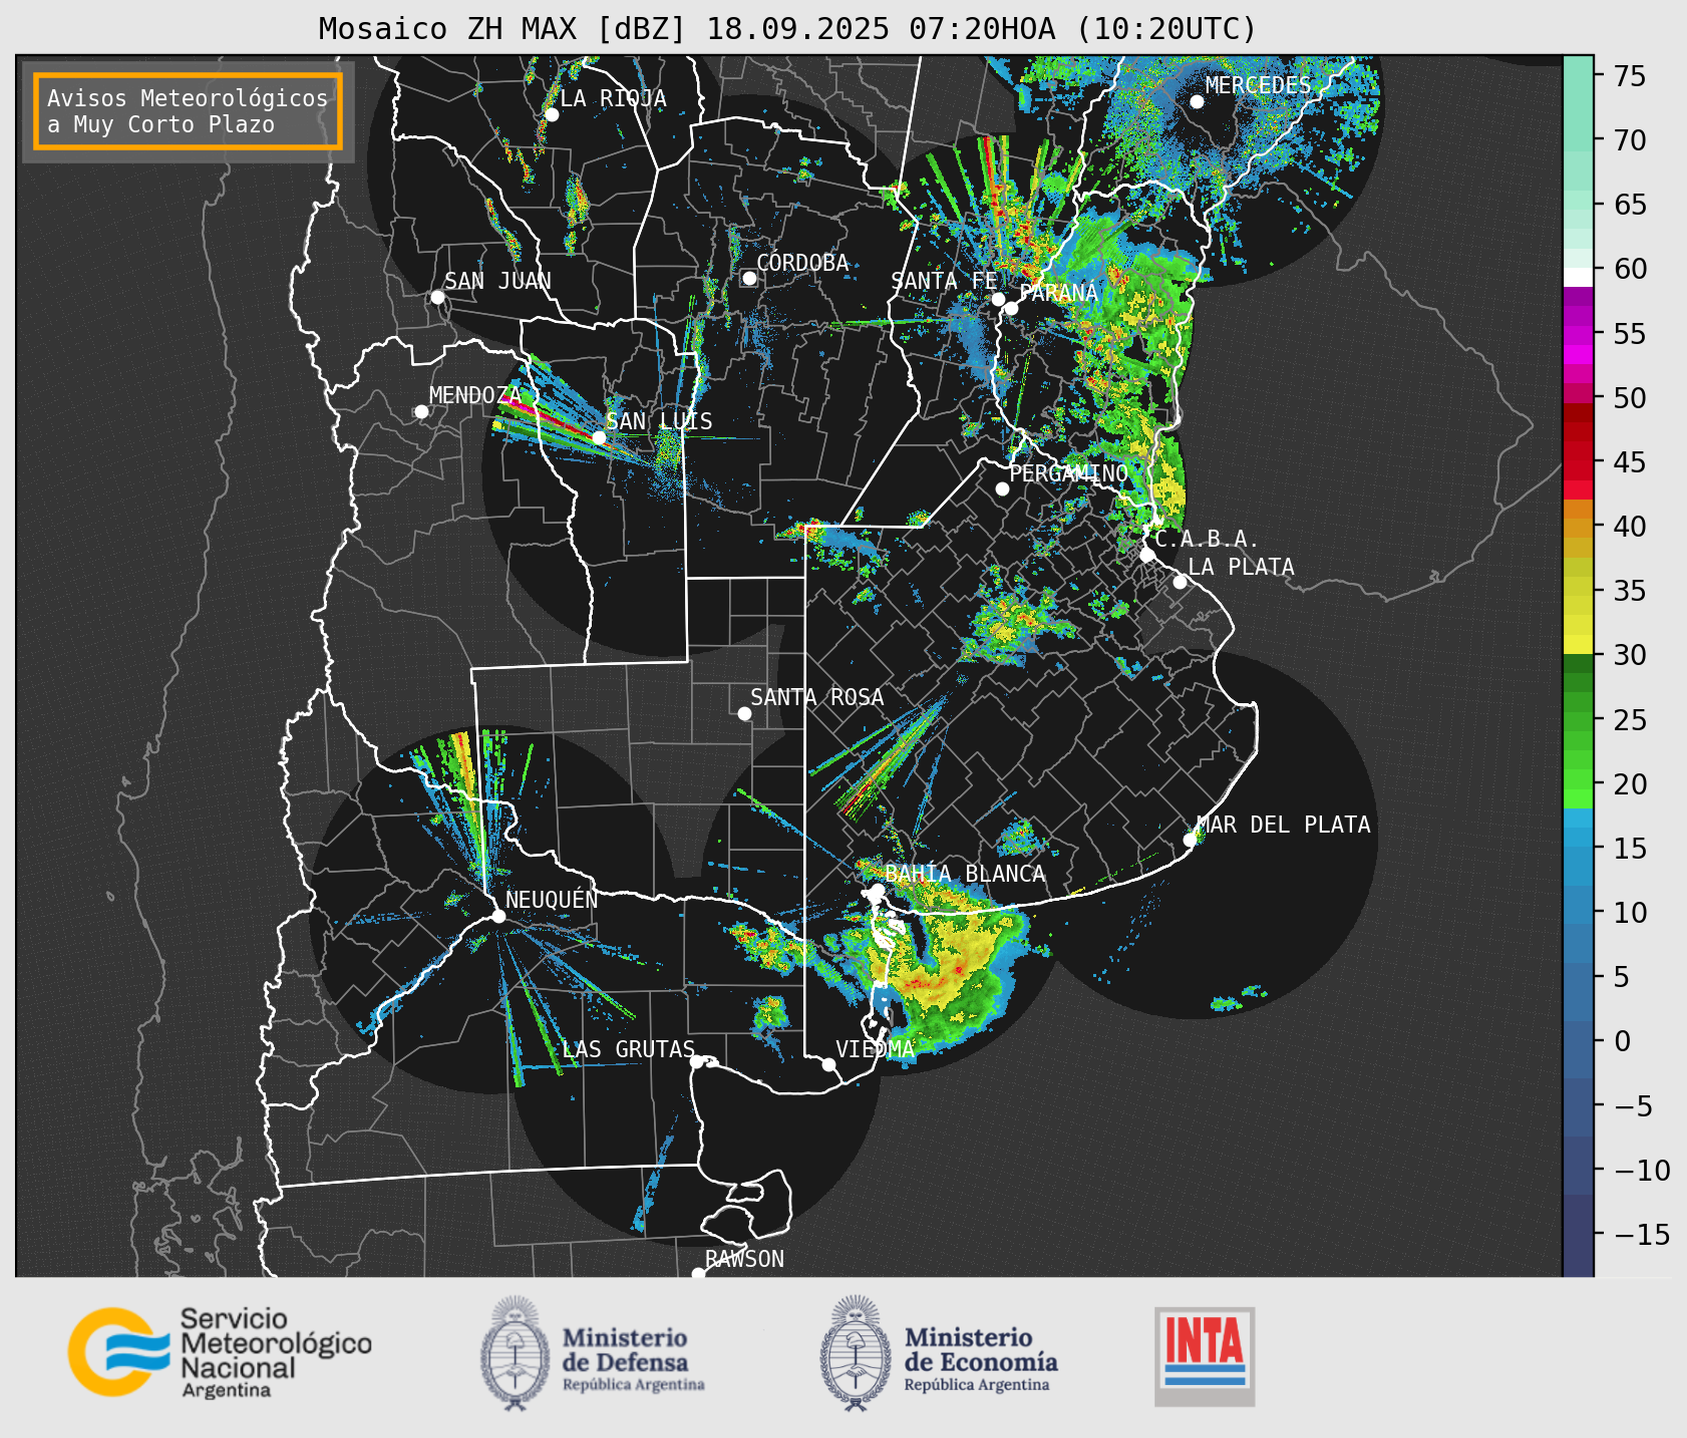
Task: Select the SAN JUAN city marker
Action: tap(437, 297)
